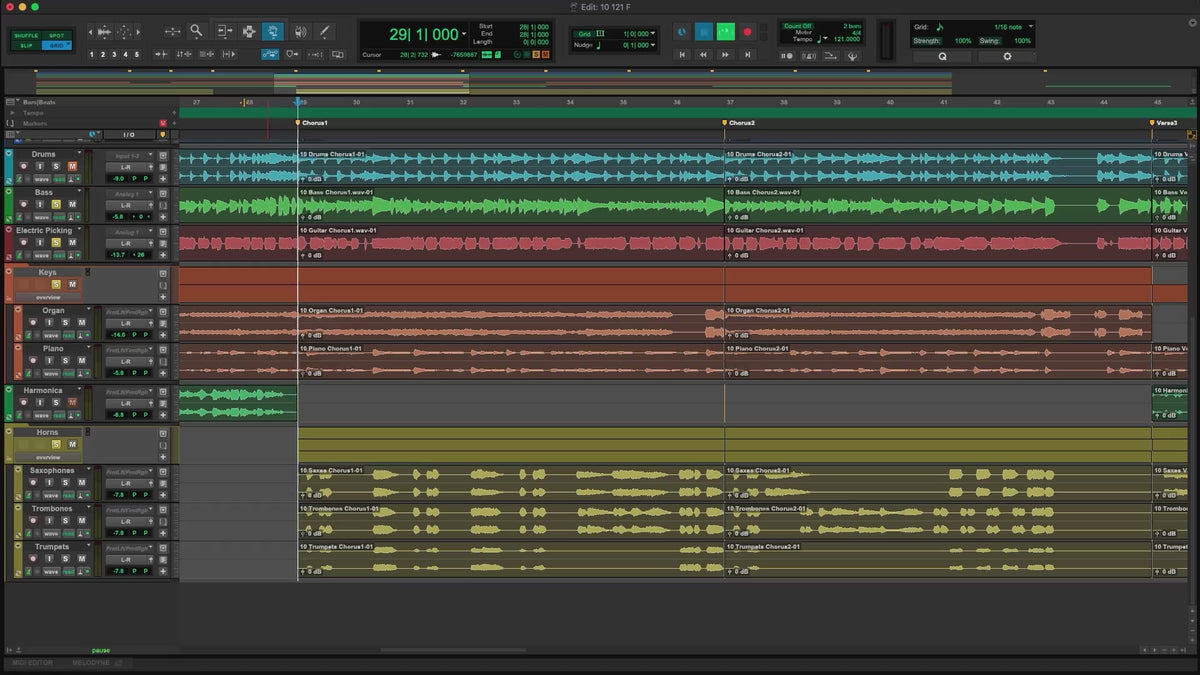Image resolution: width=1200 pixels, height=675 pixels.
Task: Open the 1/16 note grid dropdown
Action: [1031, 27]
